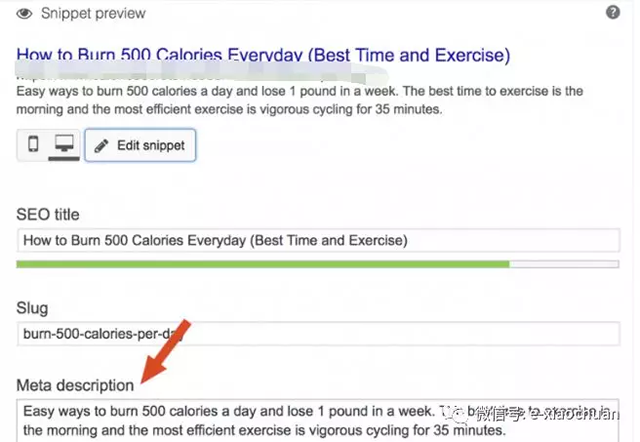Image resolution: width=640 pixels, height=442 pixels.
Task: Focus the SEO title input field
Action: [x=318, y=241]
